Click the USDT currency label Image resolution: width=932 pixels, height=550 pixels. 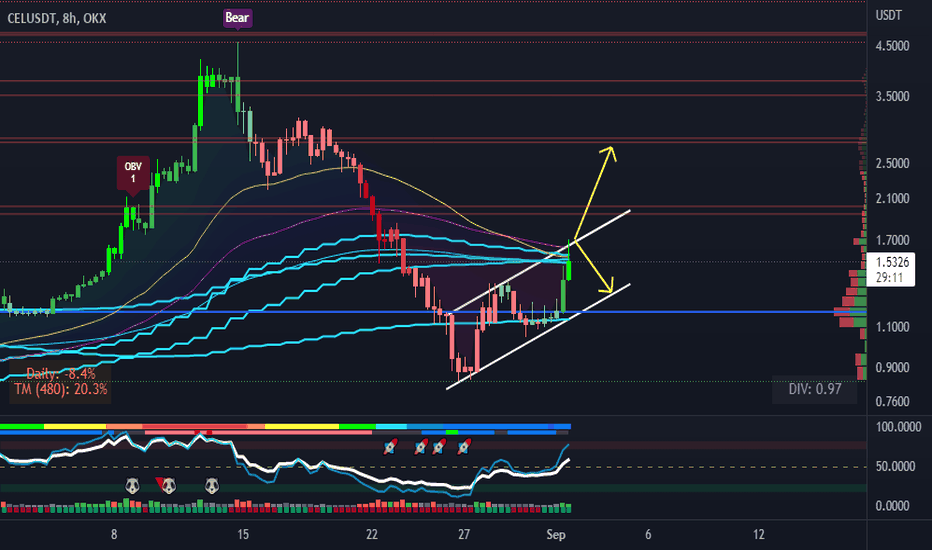[889, 15]
